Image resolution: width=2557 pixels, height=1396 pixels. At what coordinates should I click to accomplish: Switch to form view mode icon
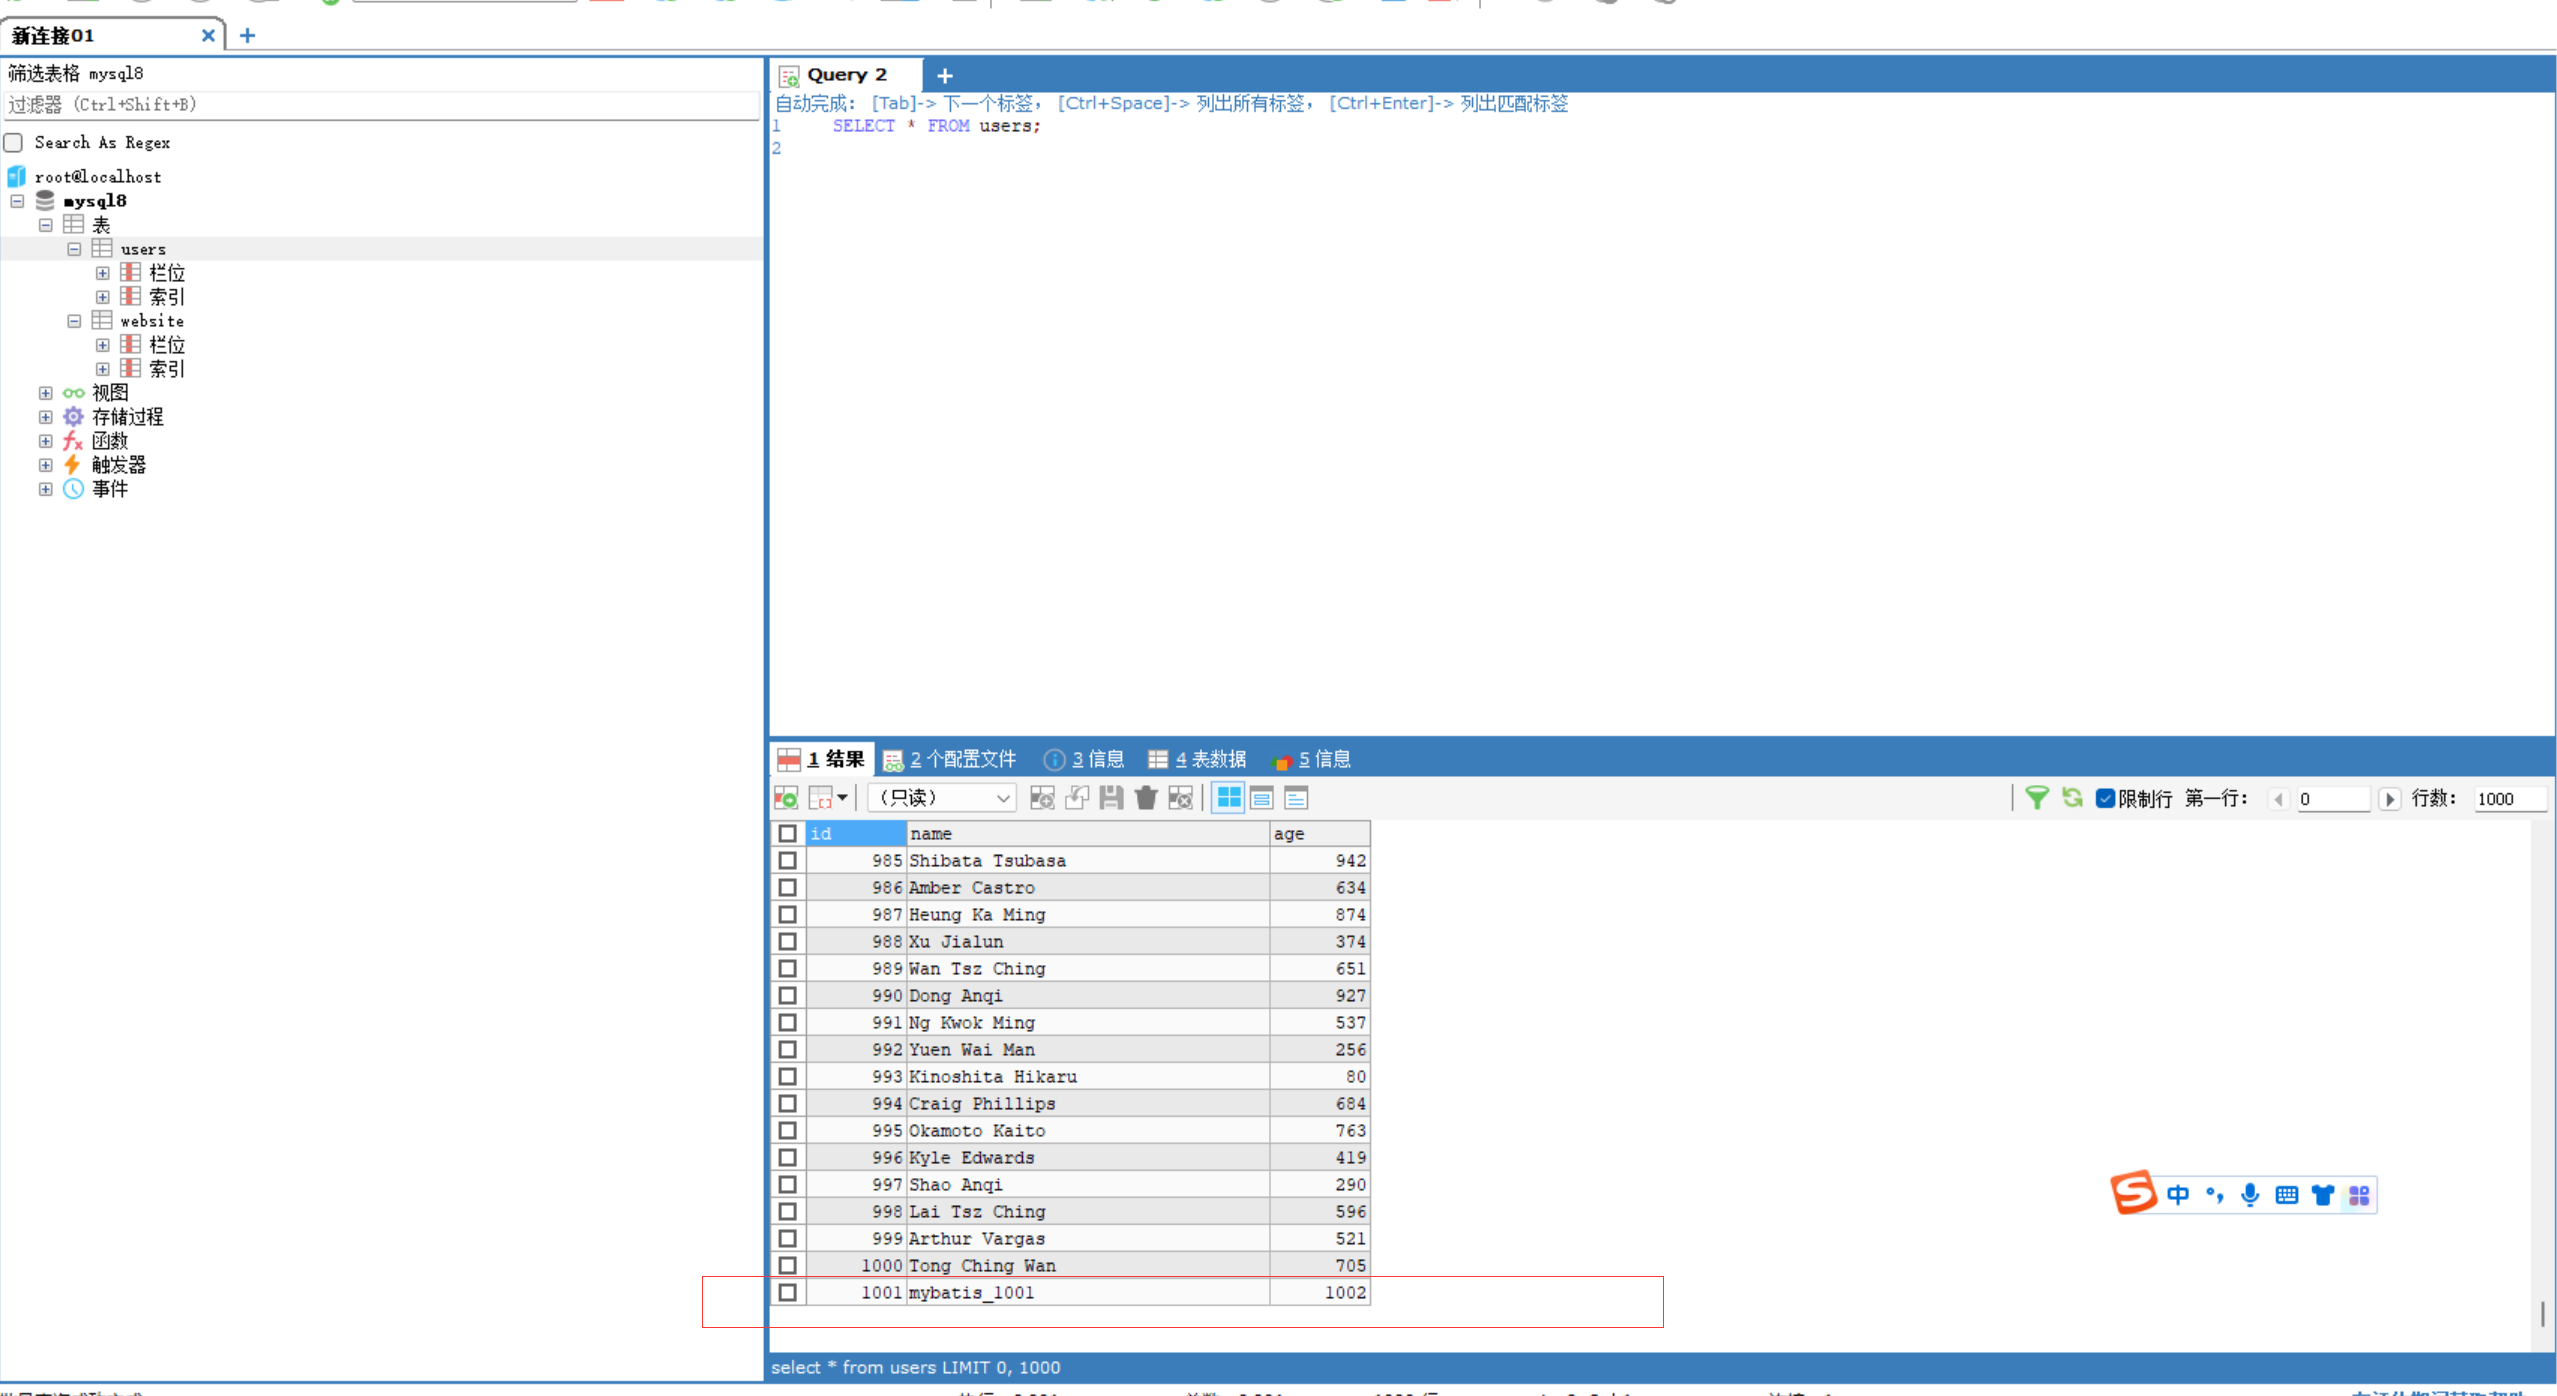[x=1262, y=798]
